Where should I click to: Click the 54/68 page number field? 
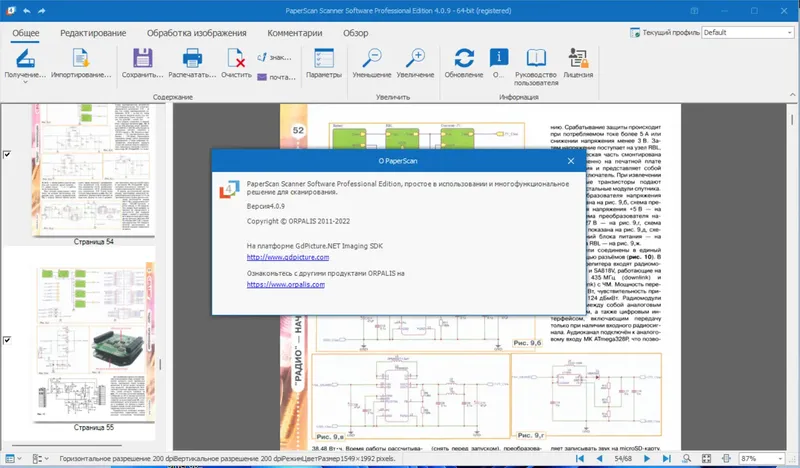pyautogui.click(x=623, y=458)
